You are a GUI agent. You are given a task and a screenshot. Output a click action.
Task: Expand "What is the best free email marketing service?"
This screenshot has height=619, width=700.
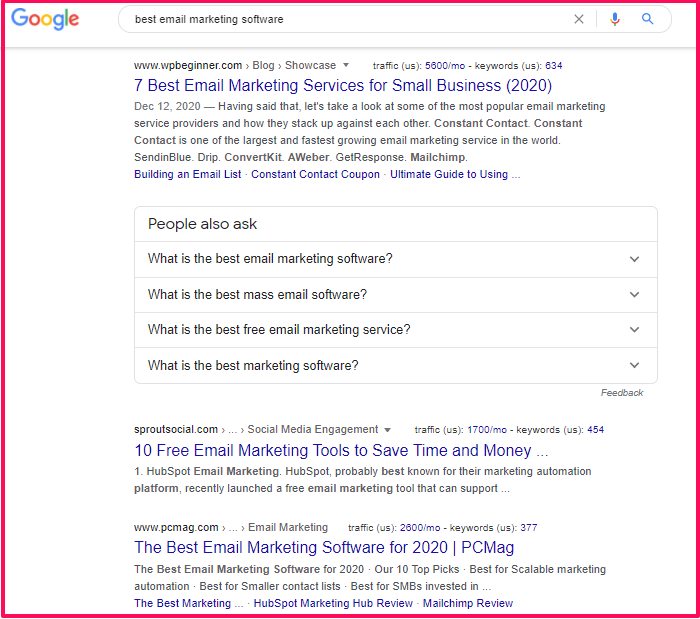pos(395,330)
